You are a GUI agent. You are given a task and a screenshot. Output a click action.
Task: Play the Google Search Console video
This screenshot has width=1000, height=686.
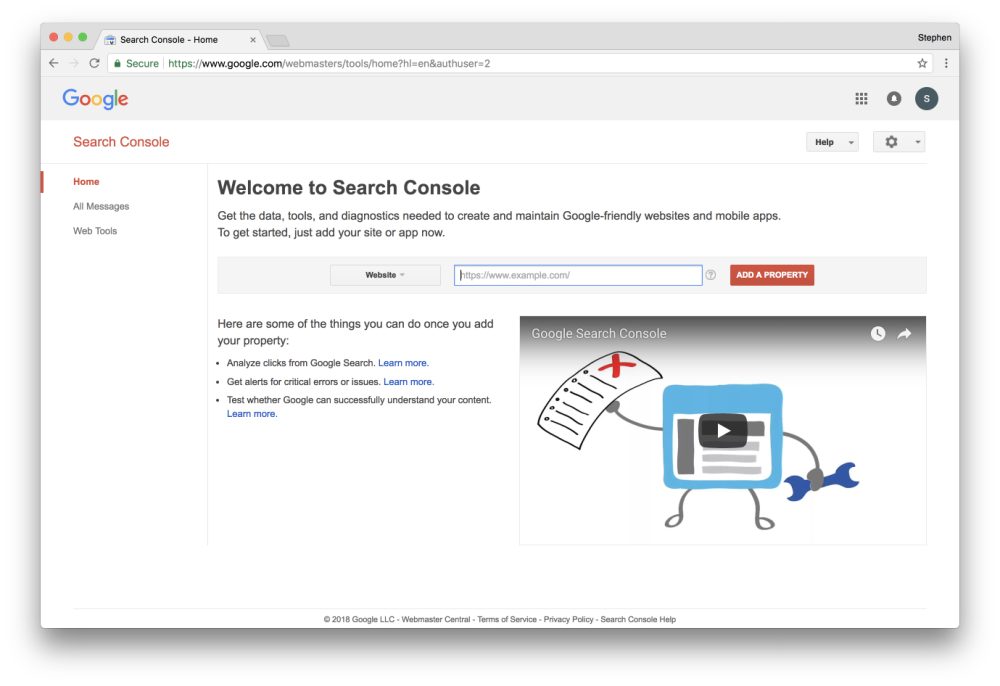(722, 431)
